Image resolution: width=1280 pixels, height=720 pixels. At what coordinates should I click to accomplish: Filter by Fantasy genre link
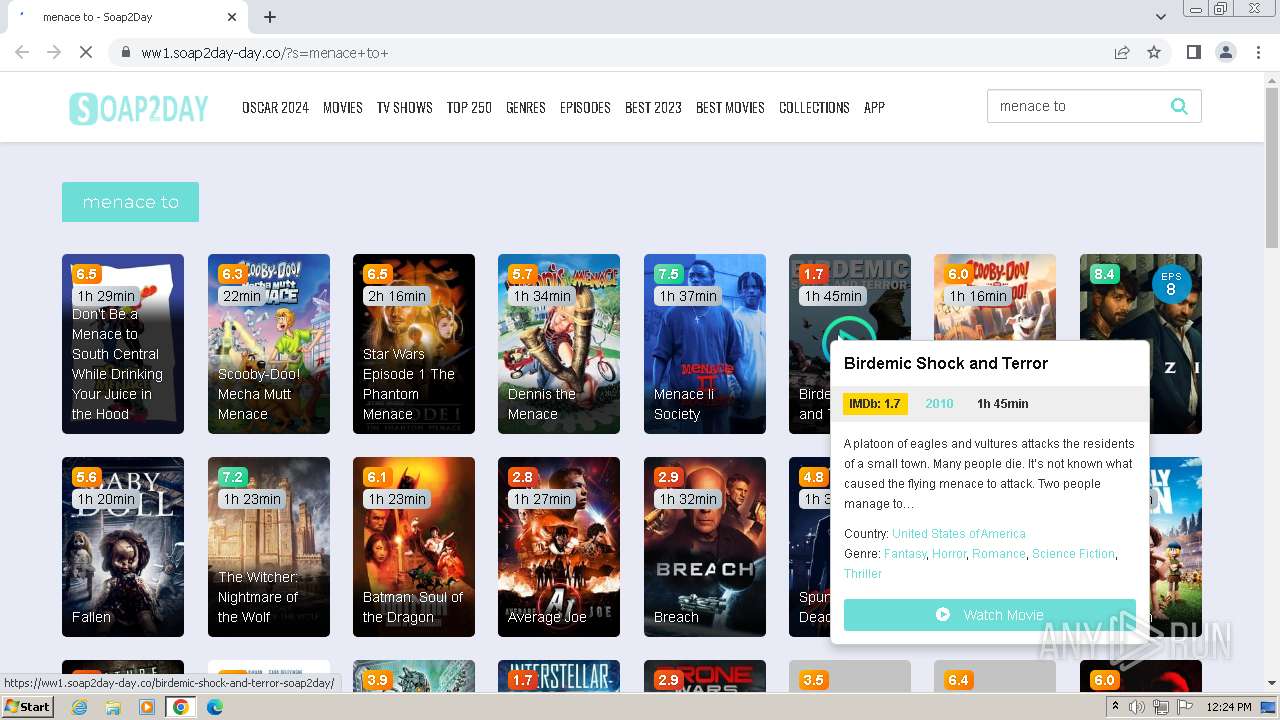[905, 554]
